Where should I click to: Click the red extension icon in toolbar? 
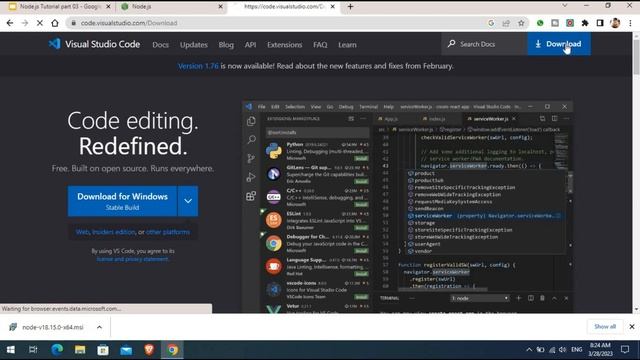tap(570, 23)
